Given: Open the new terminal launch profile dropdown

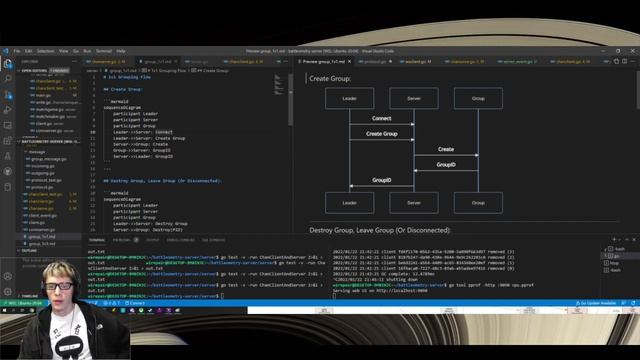Looking at the screenshot, I should click(620, 240).
